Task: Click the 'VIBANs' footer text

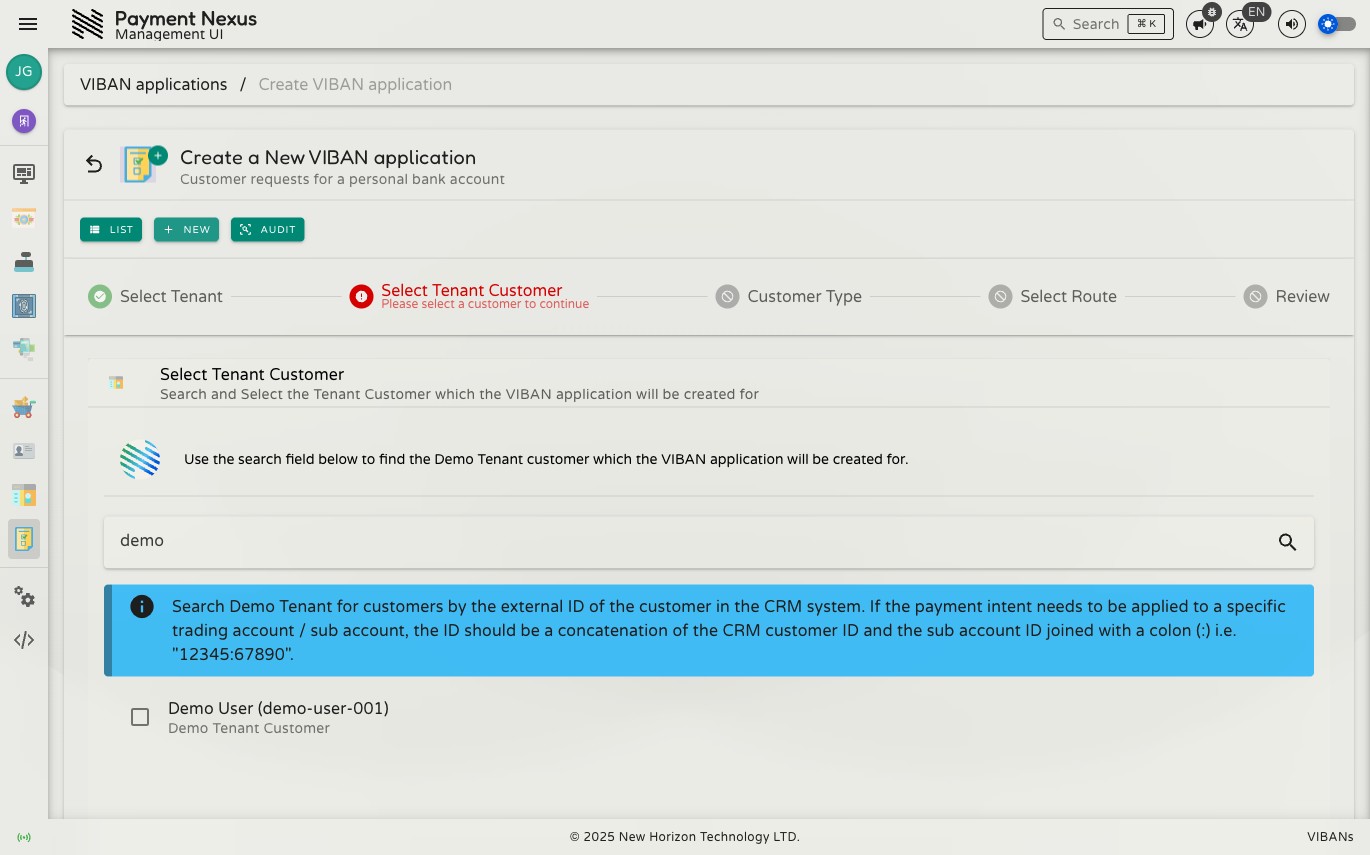Action: tap(1330, 837)
